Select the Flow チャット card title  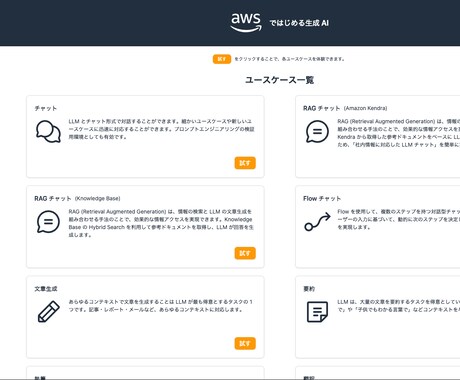(x=322, y=198)
